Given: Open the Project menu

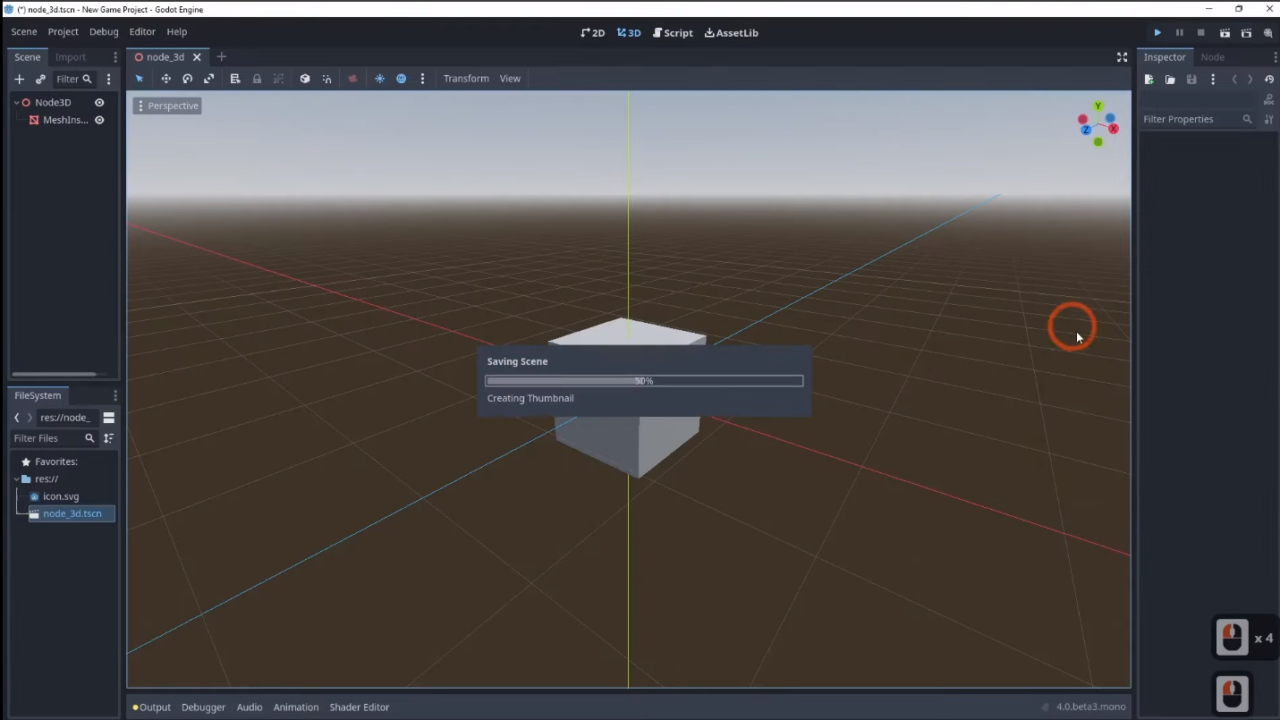Looking at the screenshot, I should [x=62, y=31].
